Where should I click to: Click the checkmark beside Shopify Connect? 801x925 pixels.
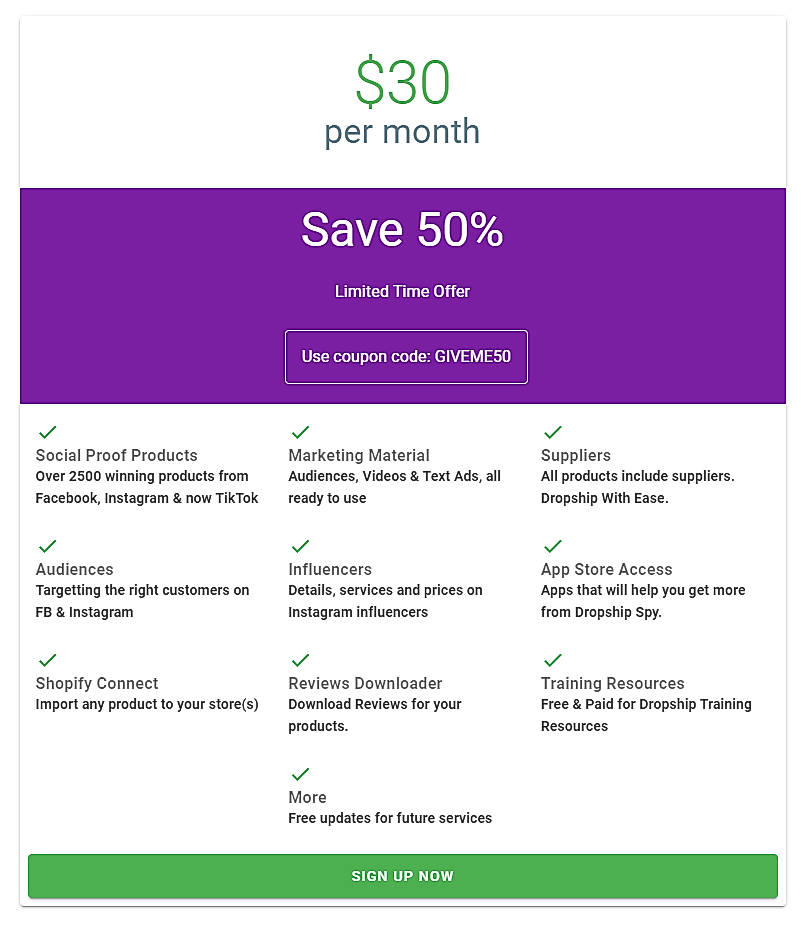tap(47, 660)
